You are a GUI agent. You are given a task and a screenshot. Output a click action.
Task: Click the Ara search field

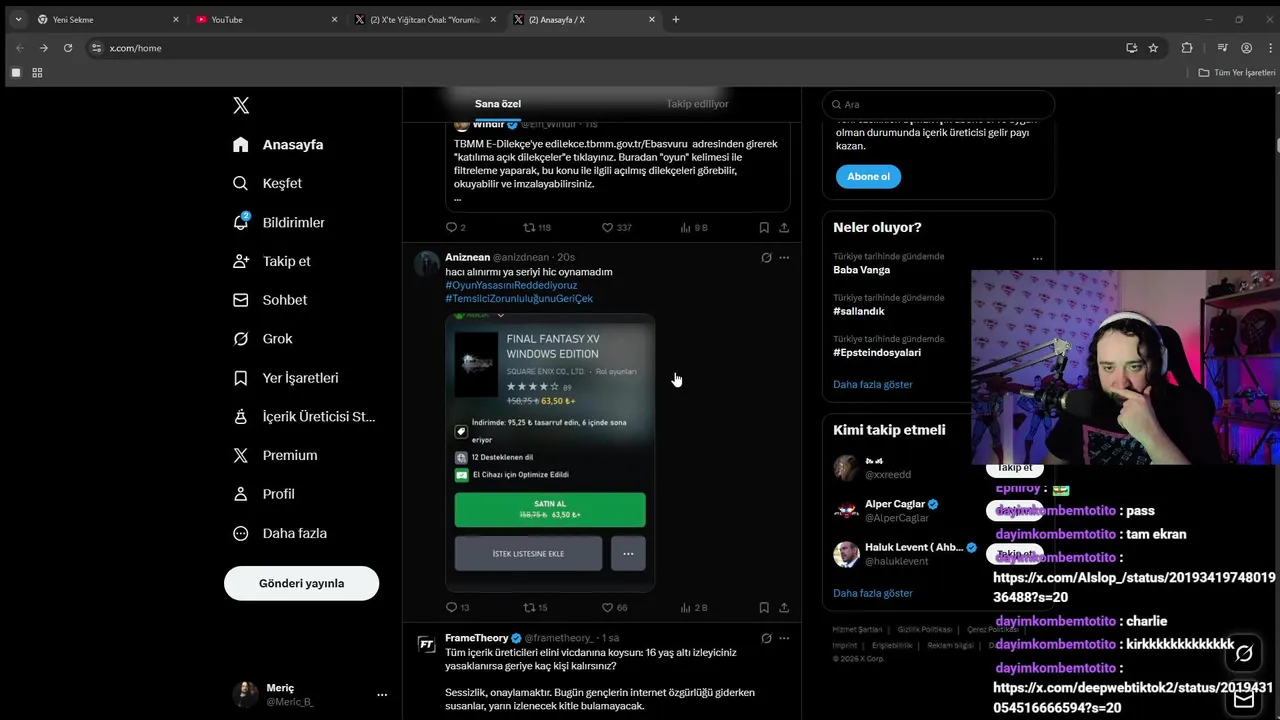pos(938,104)
